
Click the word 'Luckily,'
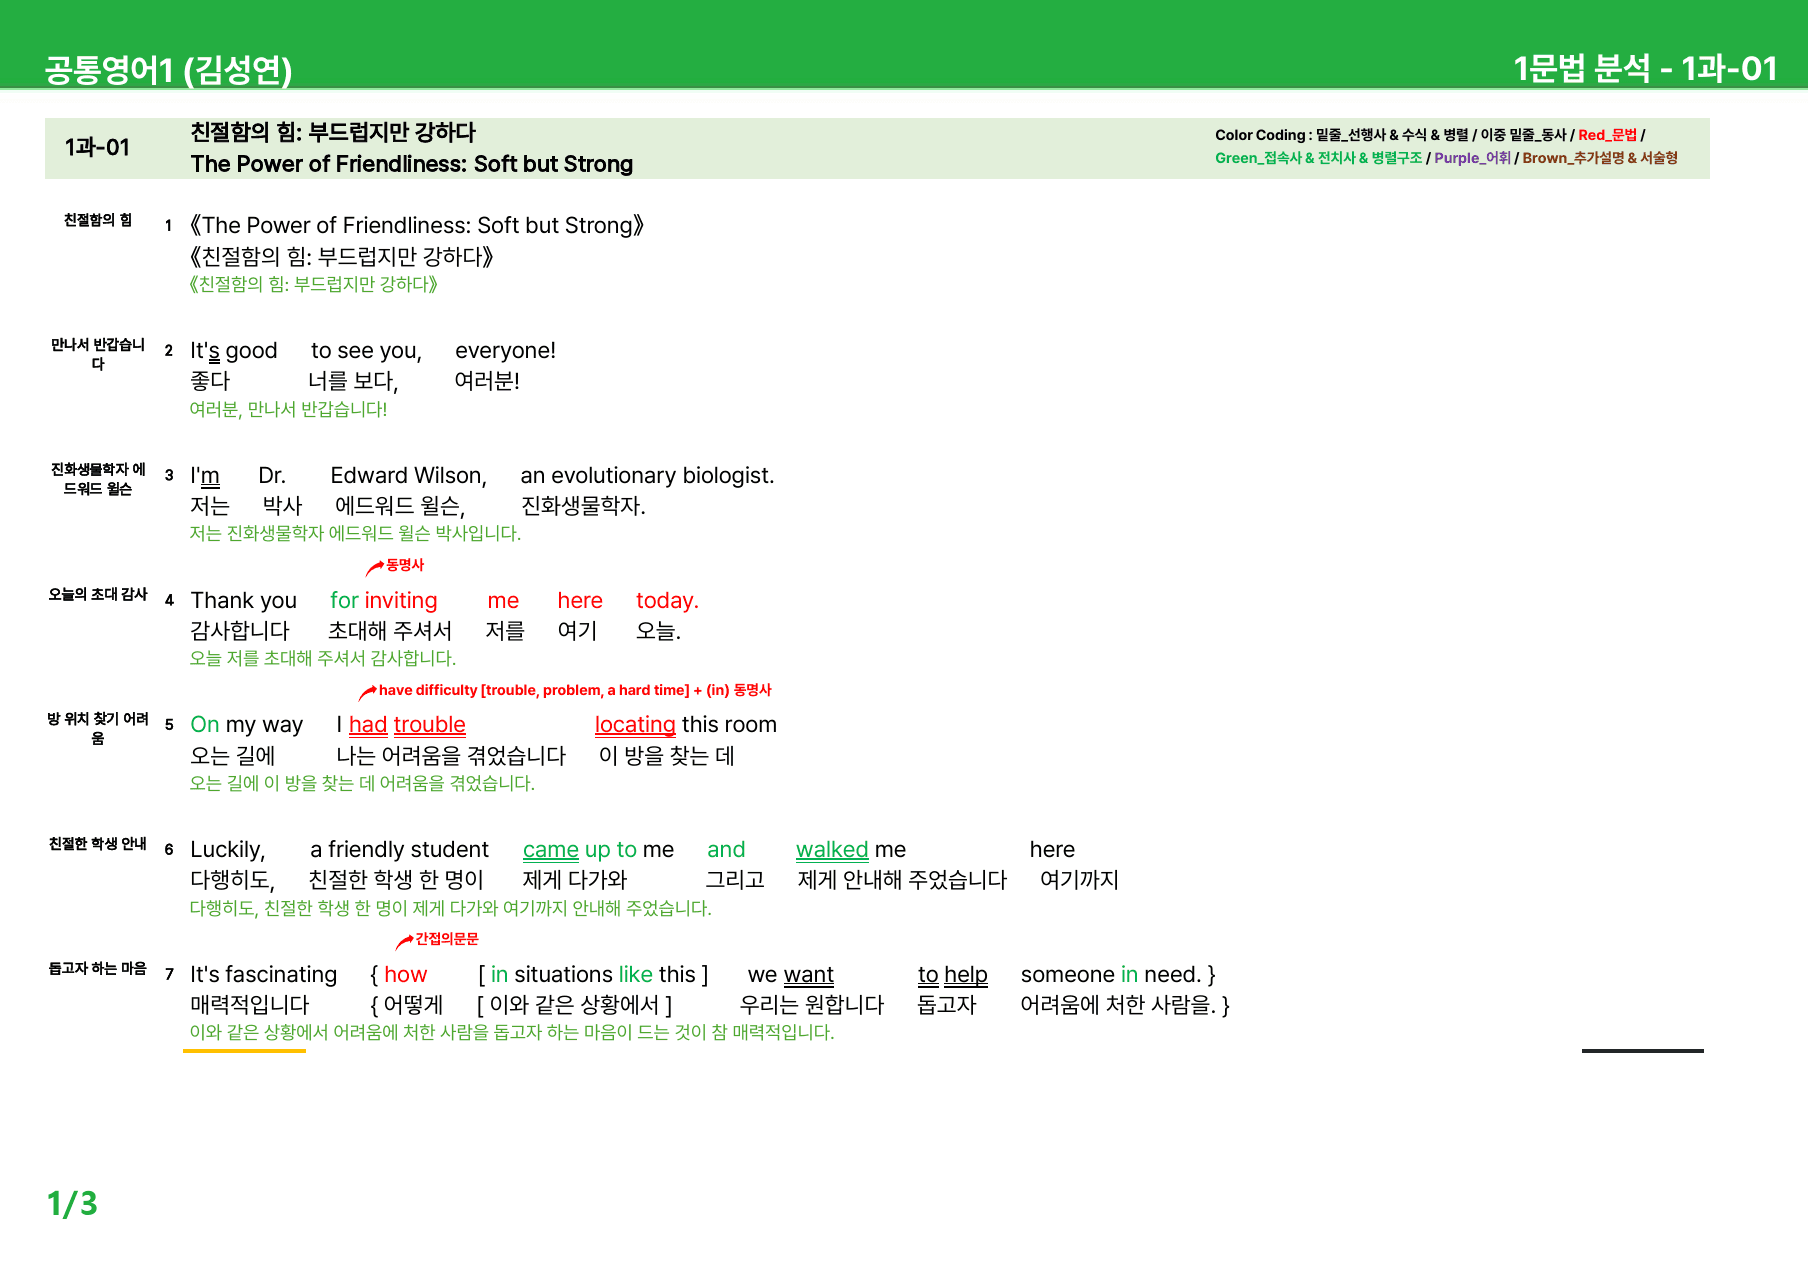pyautogui.click(x=228, y=850)
